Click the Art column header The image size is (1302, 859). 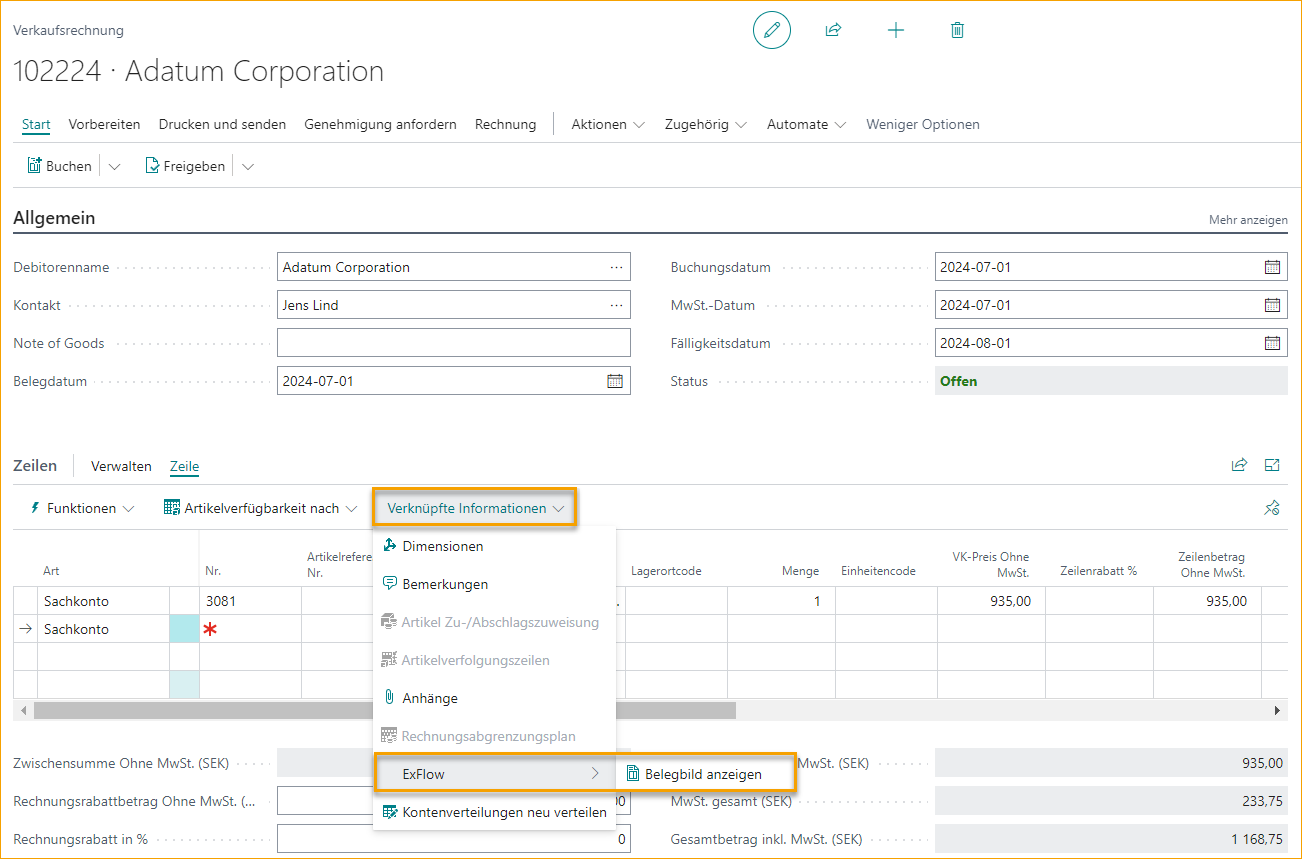51,571
